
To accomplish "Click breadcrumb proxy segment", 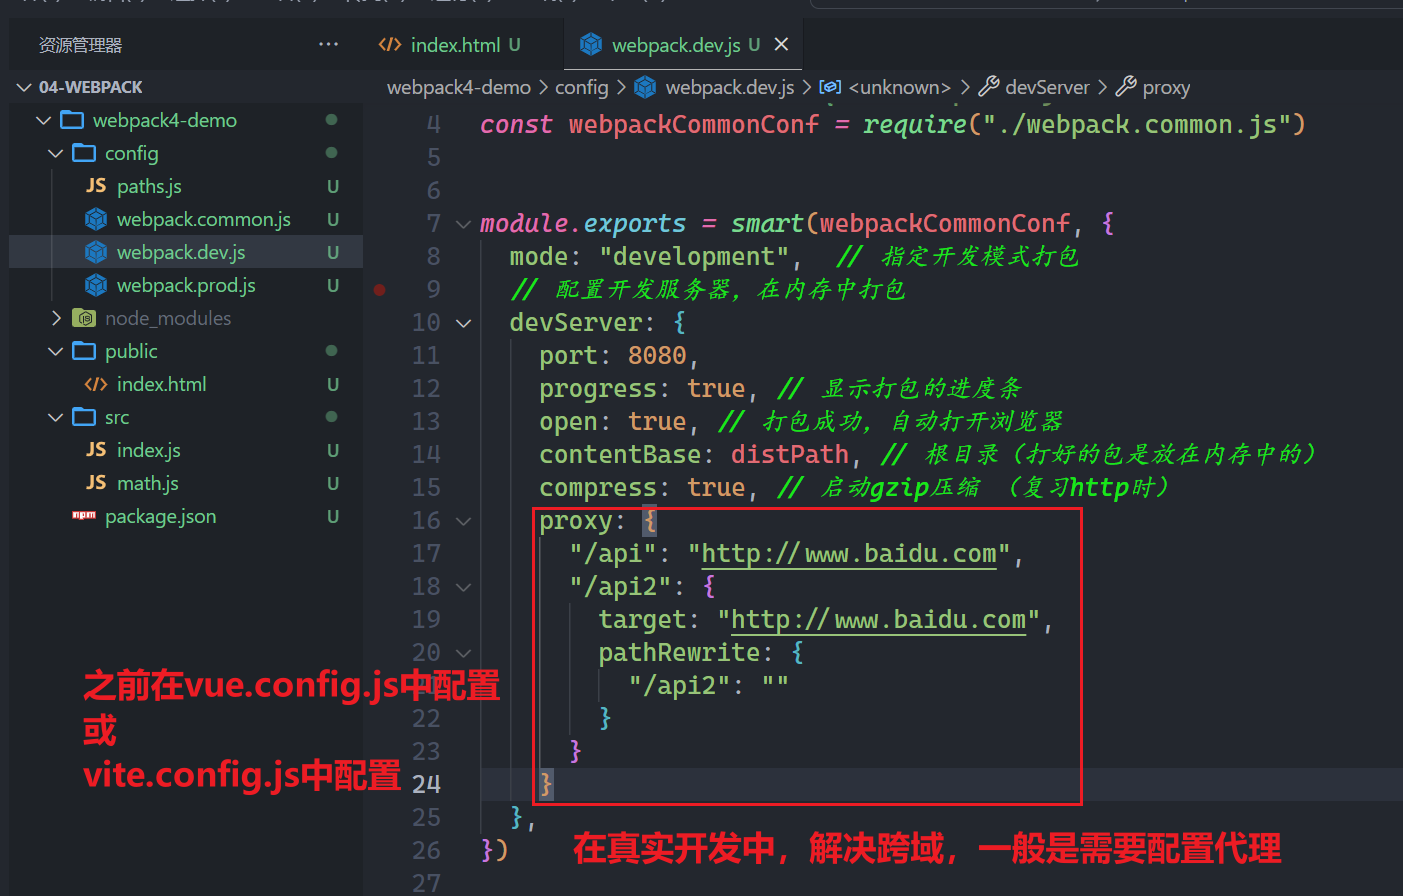I will point(1166,87).
